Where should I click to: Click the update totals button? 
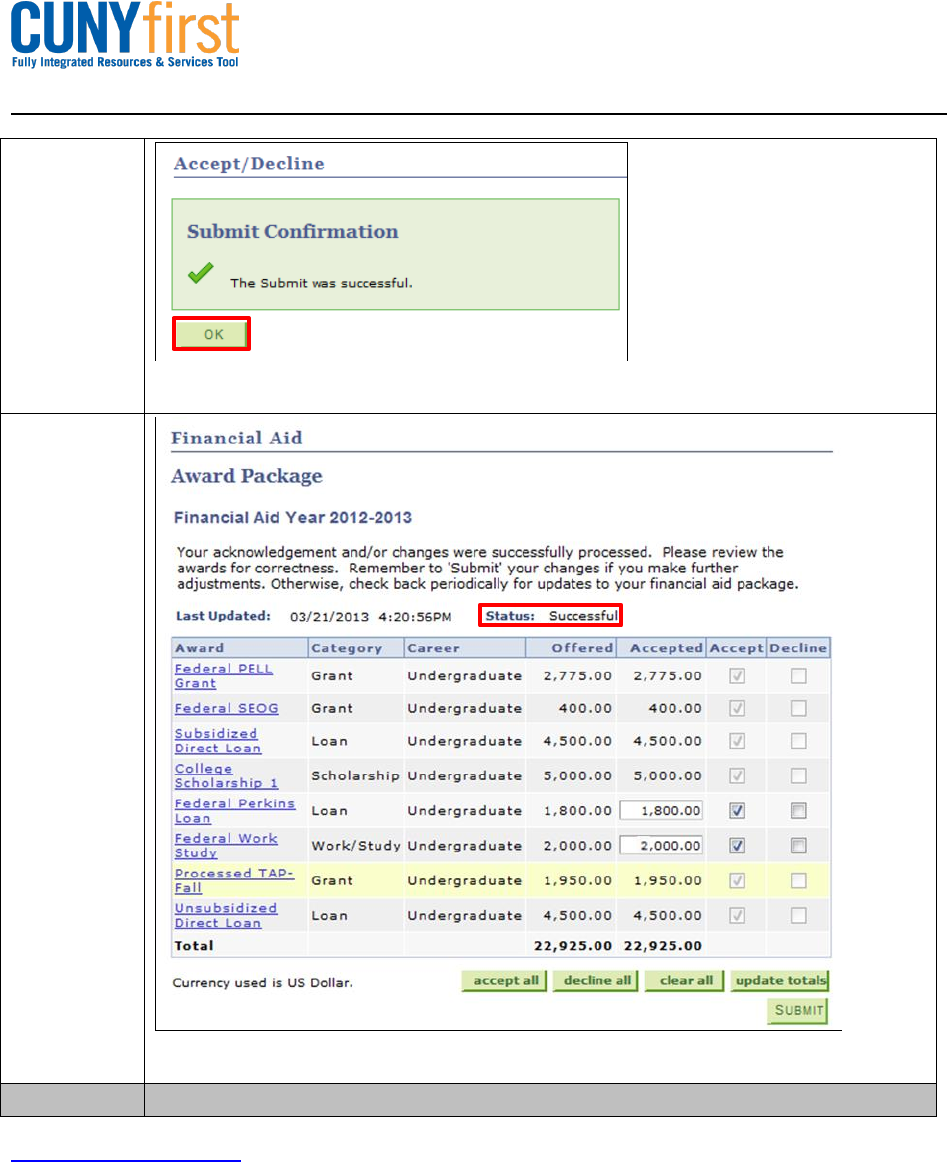click(780, 980)
